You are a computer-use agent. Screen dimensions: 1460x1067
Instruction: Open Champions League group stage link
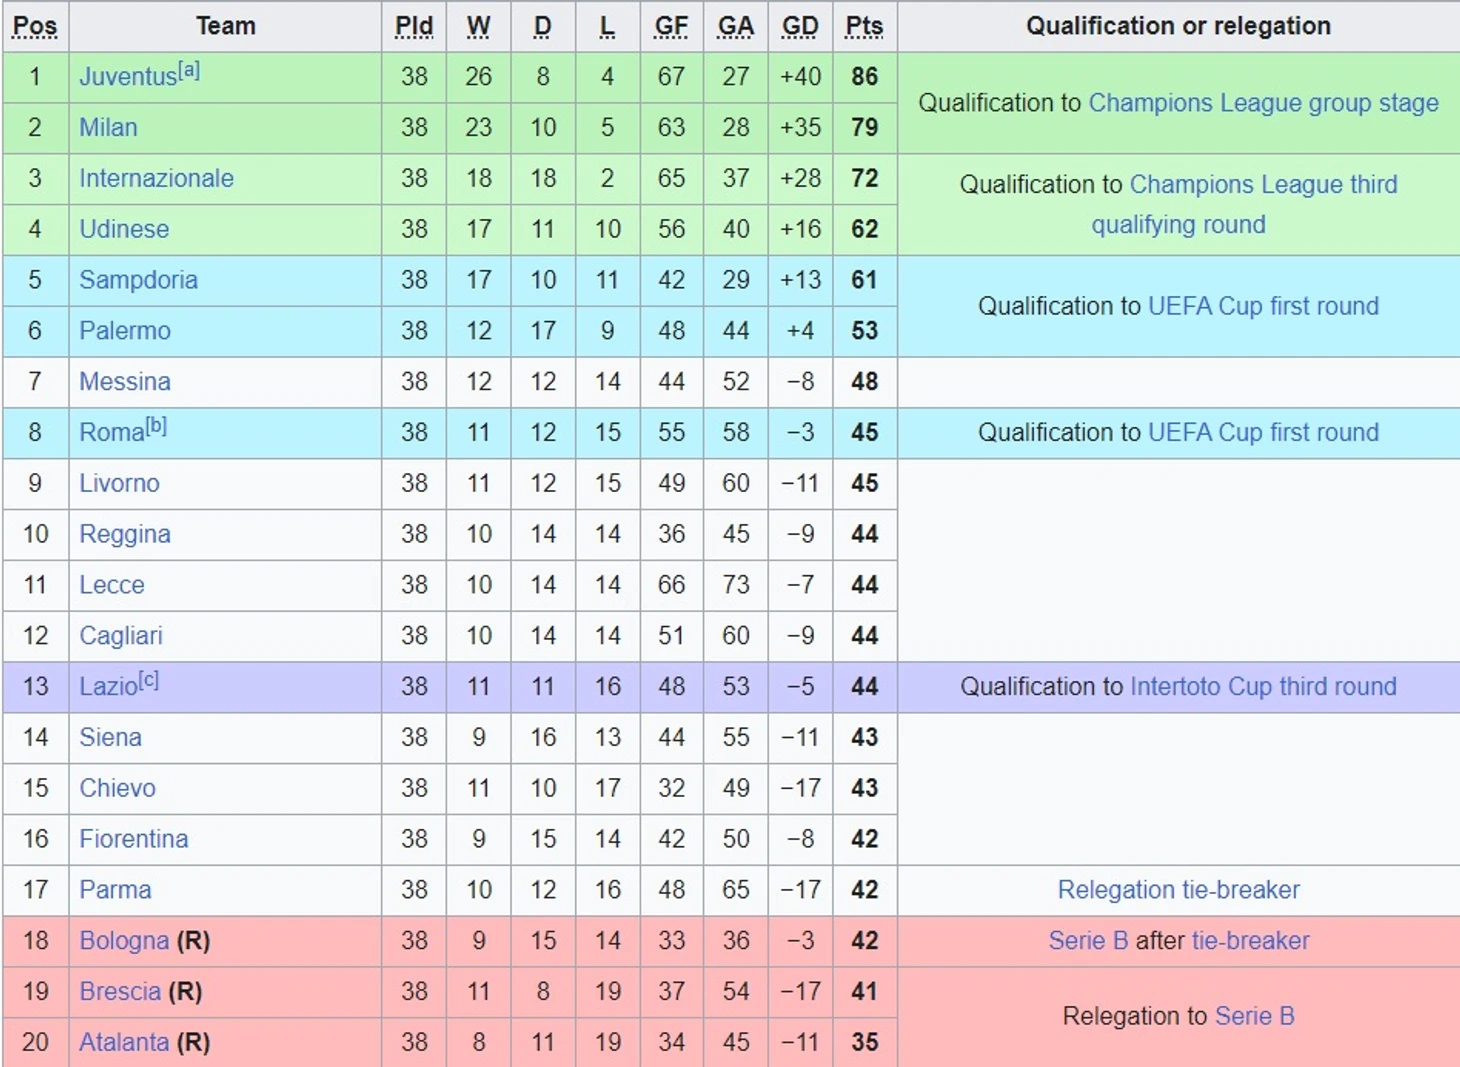pos(1263,103)
